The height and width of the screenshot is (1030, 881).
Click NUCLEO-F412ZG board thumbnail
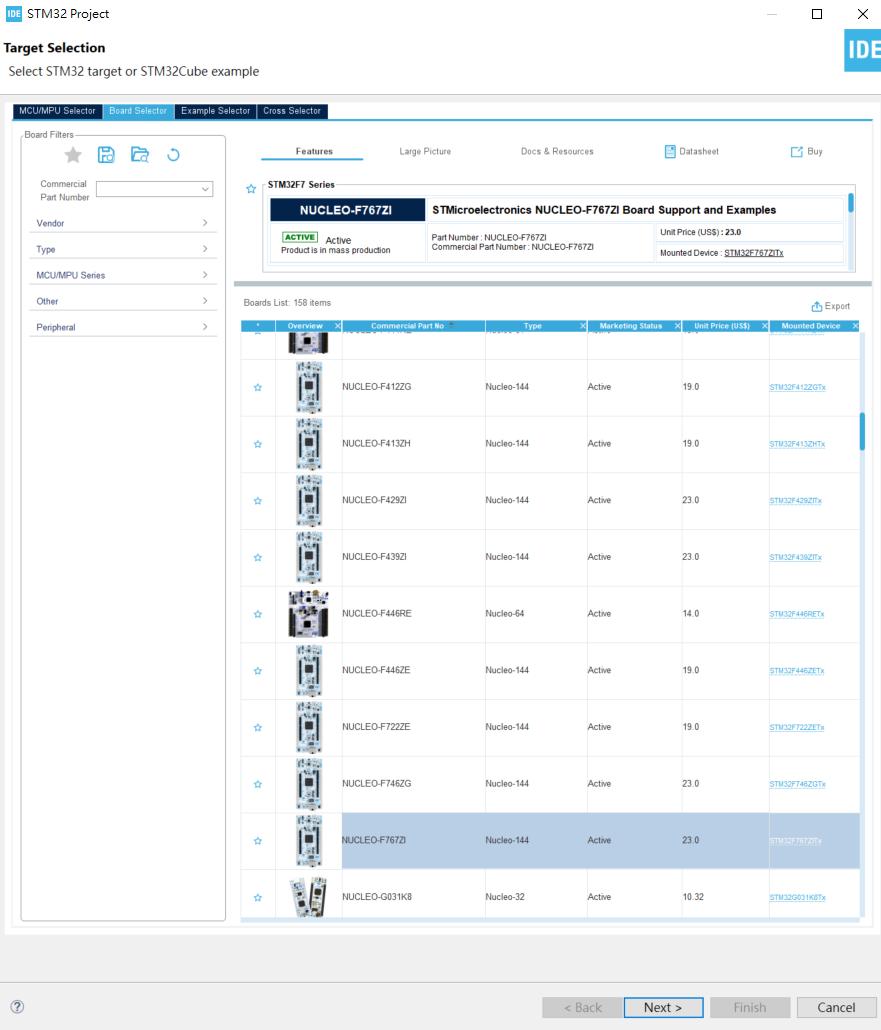309,388
